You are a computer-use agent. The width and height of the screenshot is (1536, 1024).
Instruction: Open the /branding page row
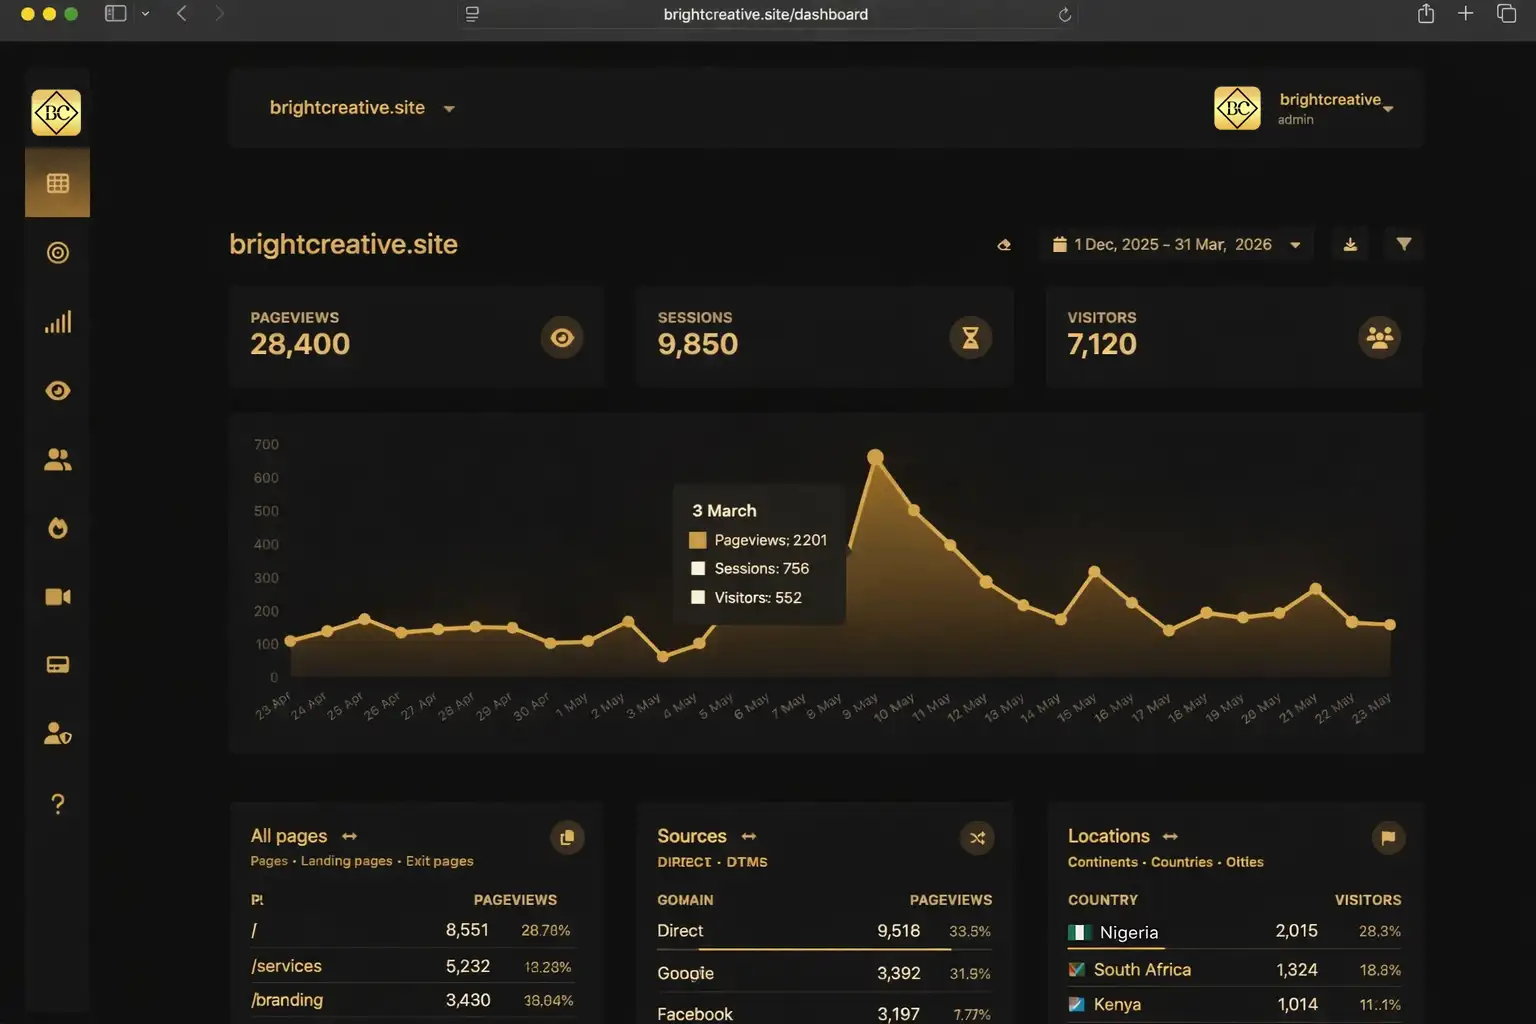pyautogui.click(x=412, y=1000)
